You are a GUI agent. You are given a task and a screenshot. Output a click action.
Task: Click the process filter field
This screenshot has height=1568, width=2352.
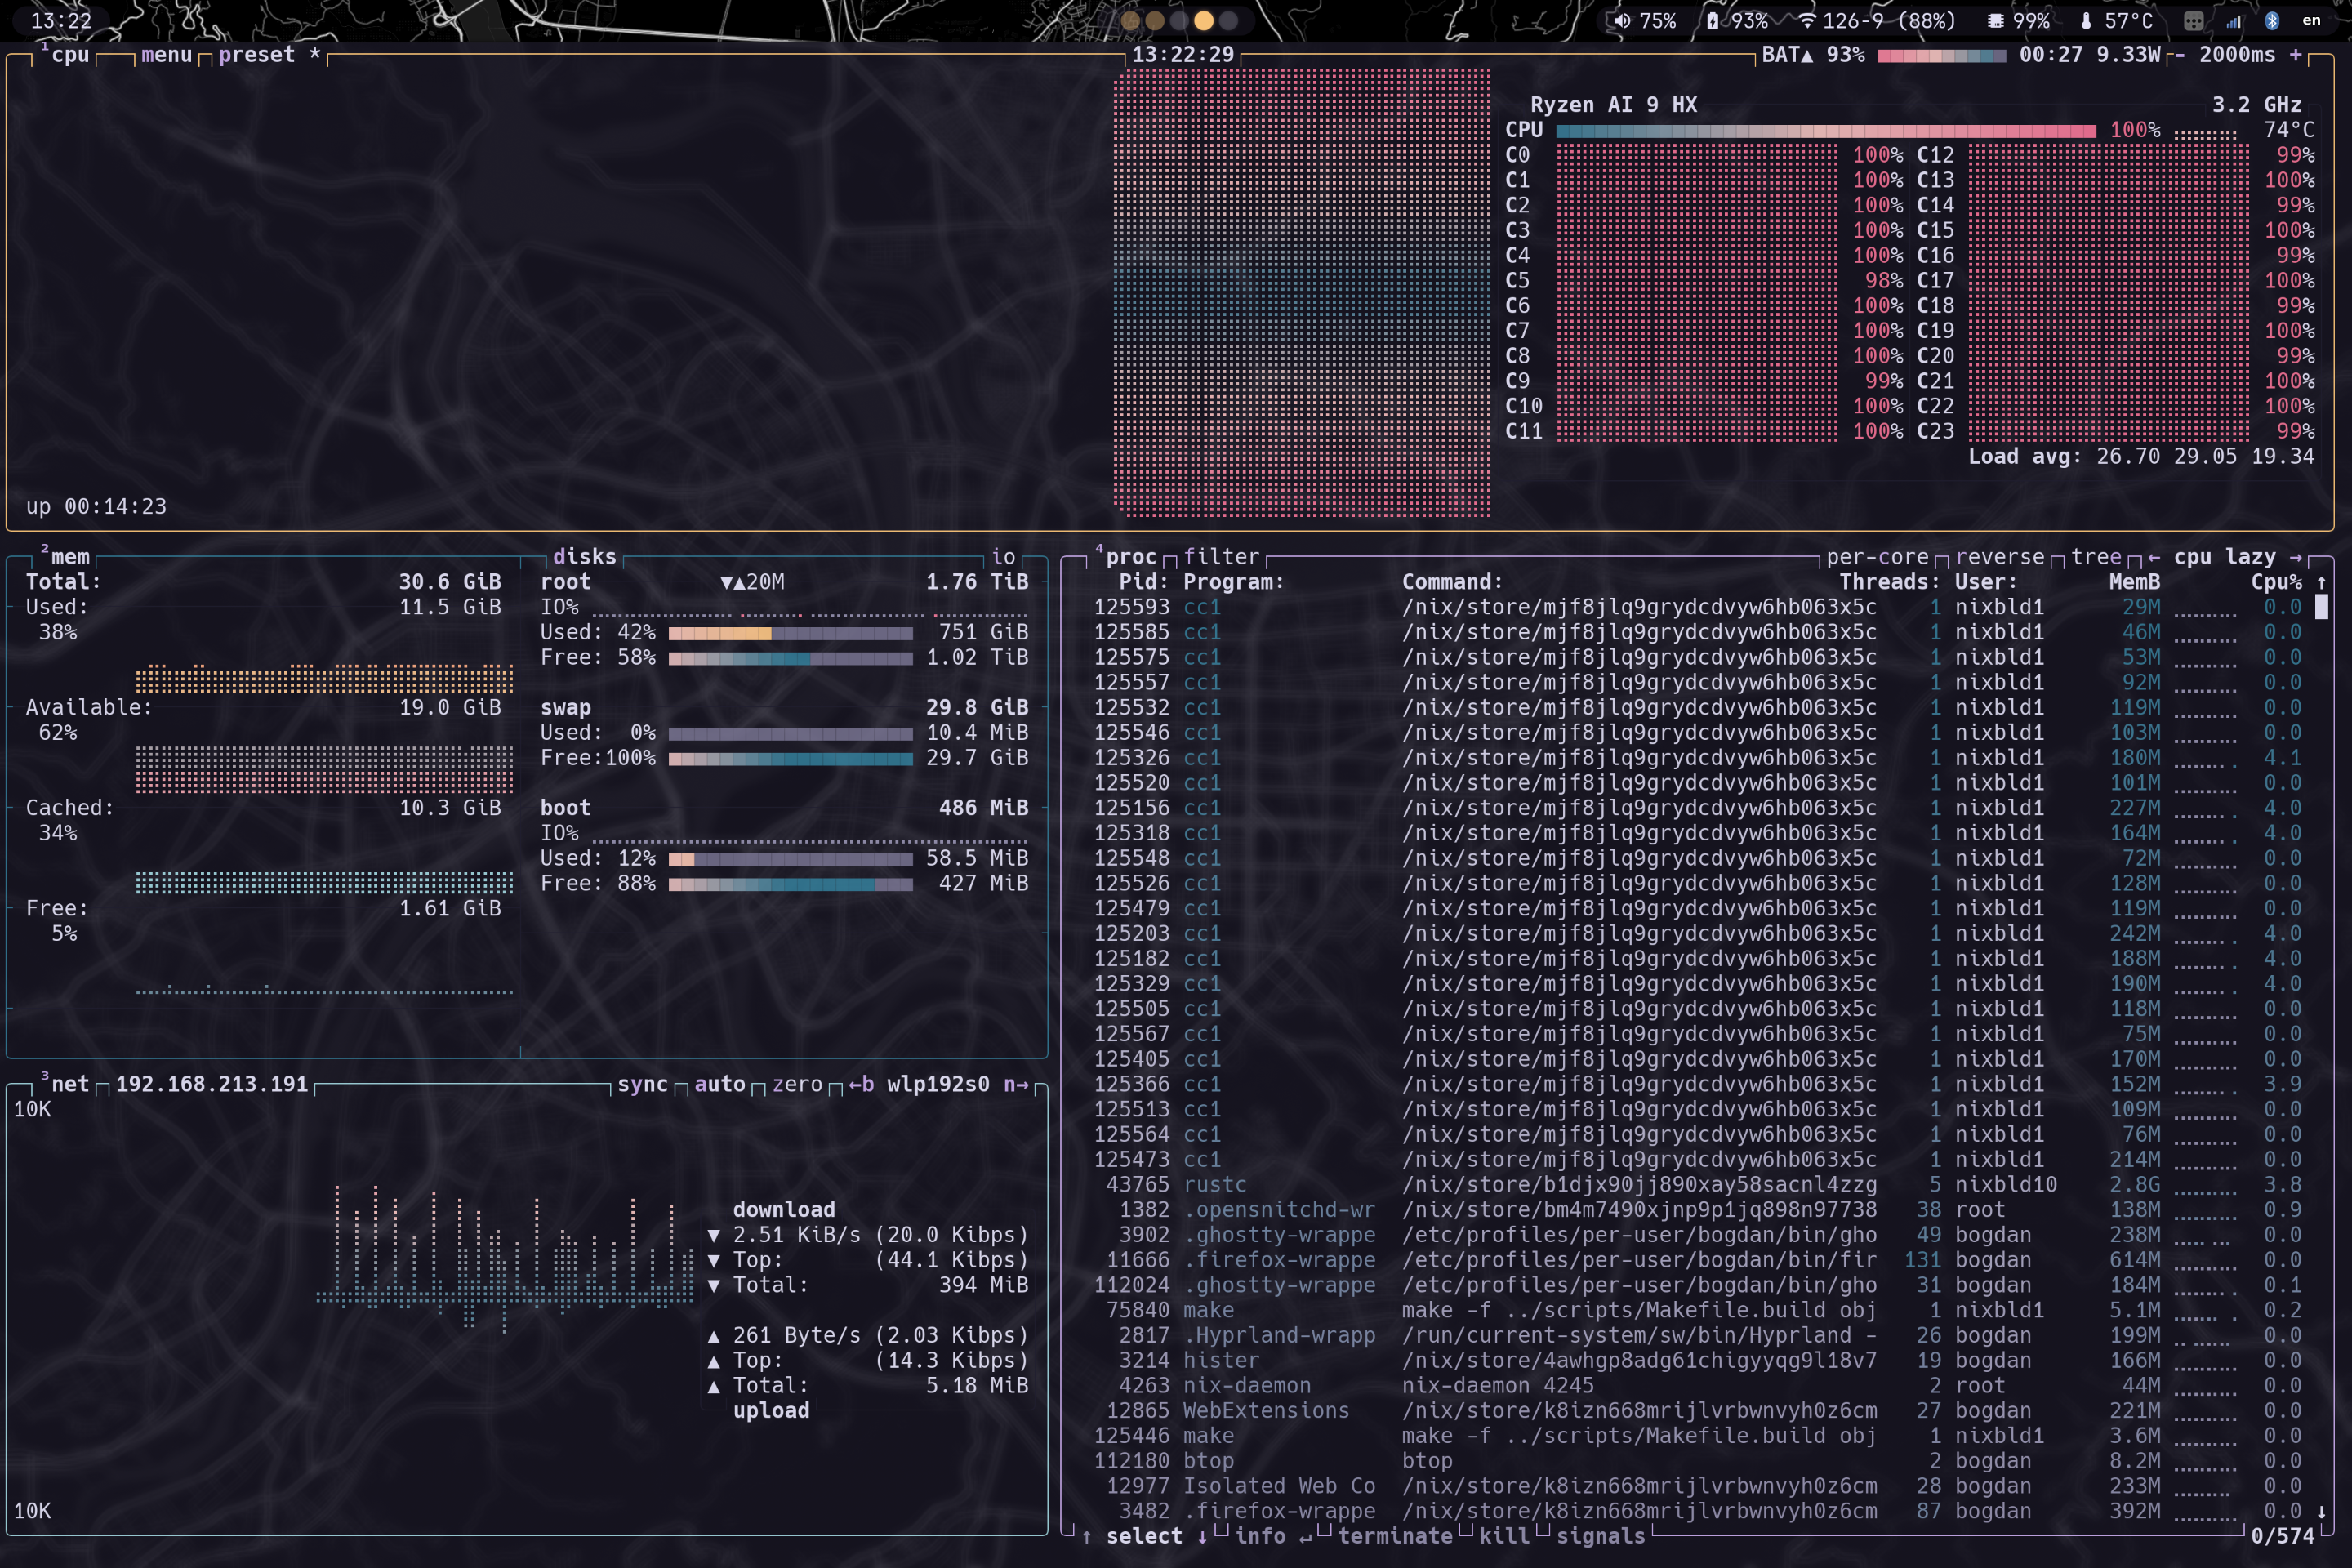[1221, 557]
